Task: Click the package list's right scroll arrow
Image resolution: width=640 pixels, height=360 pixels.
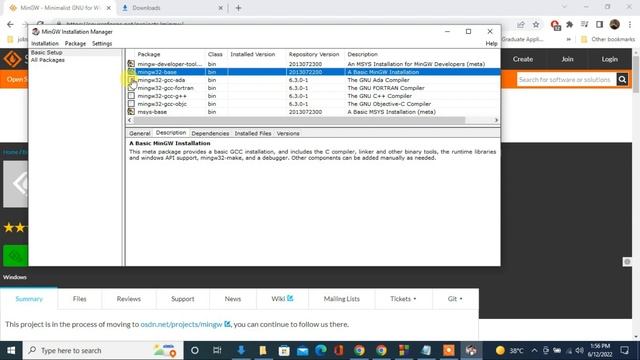Action: [x=496, y=120]
